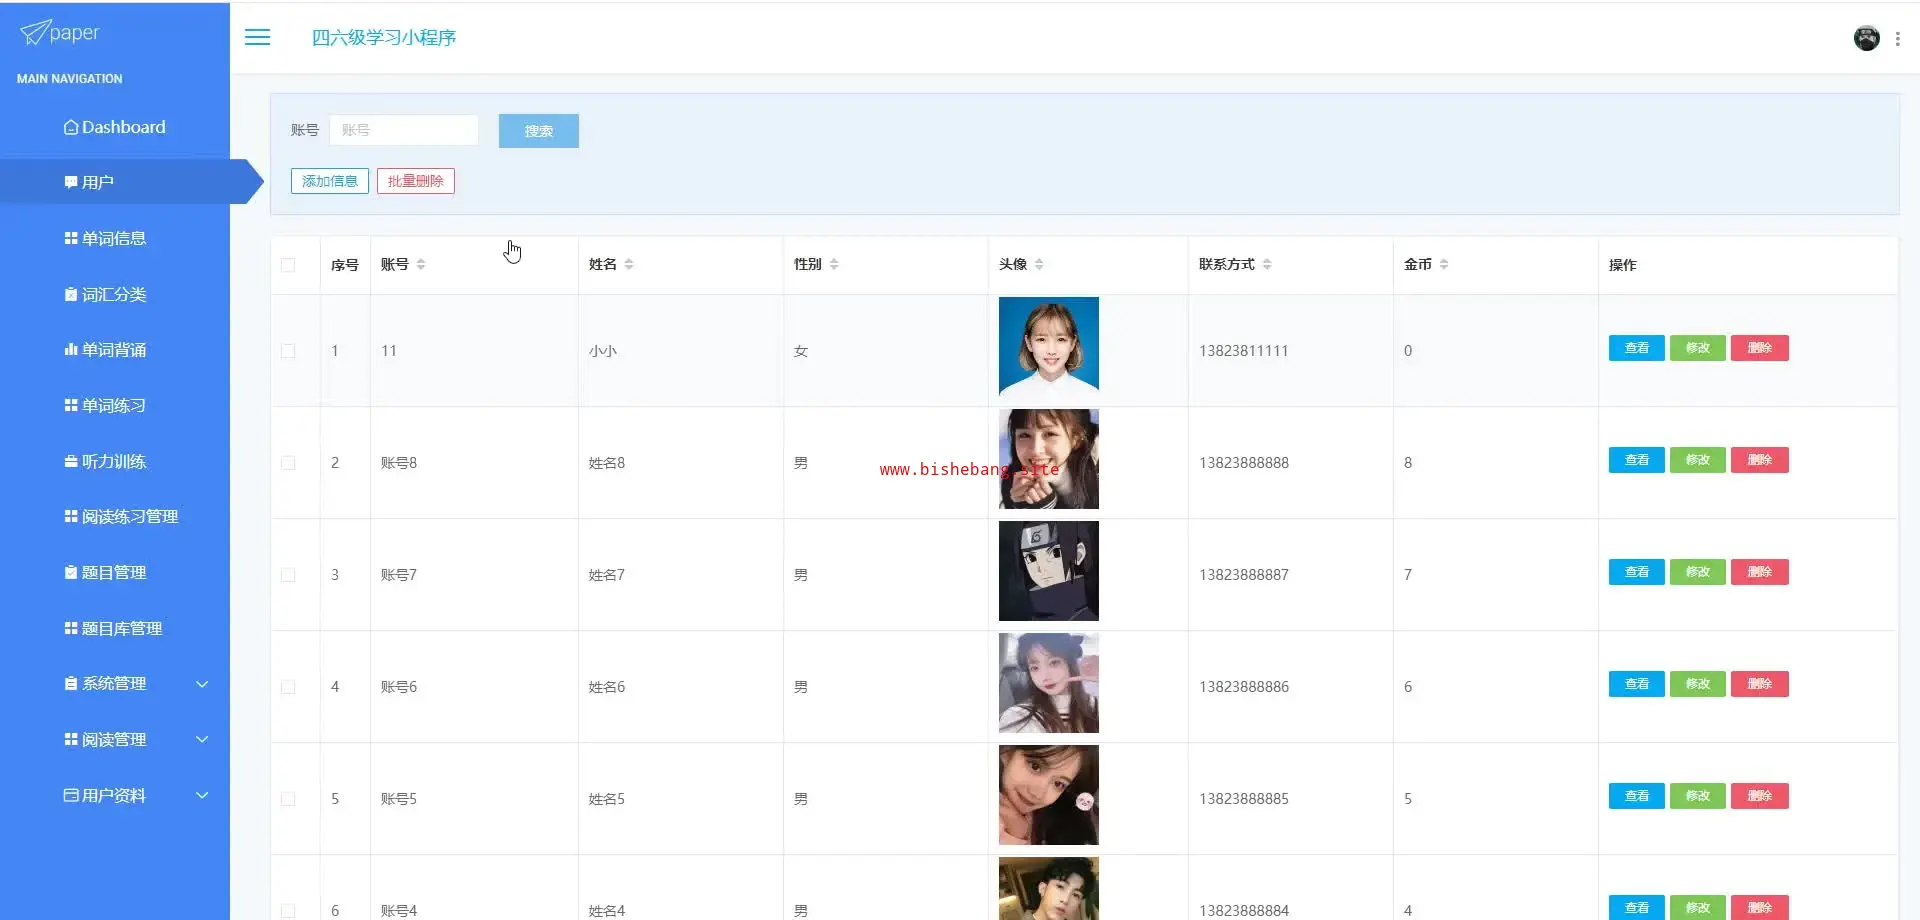Click the paper plane logo icon
1920x920 pixels.
[x=34, y=33]
